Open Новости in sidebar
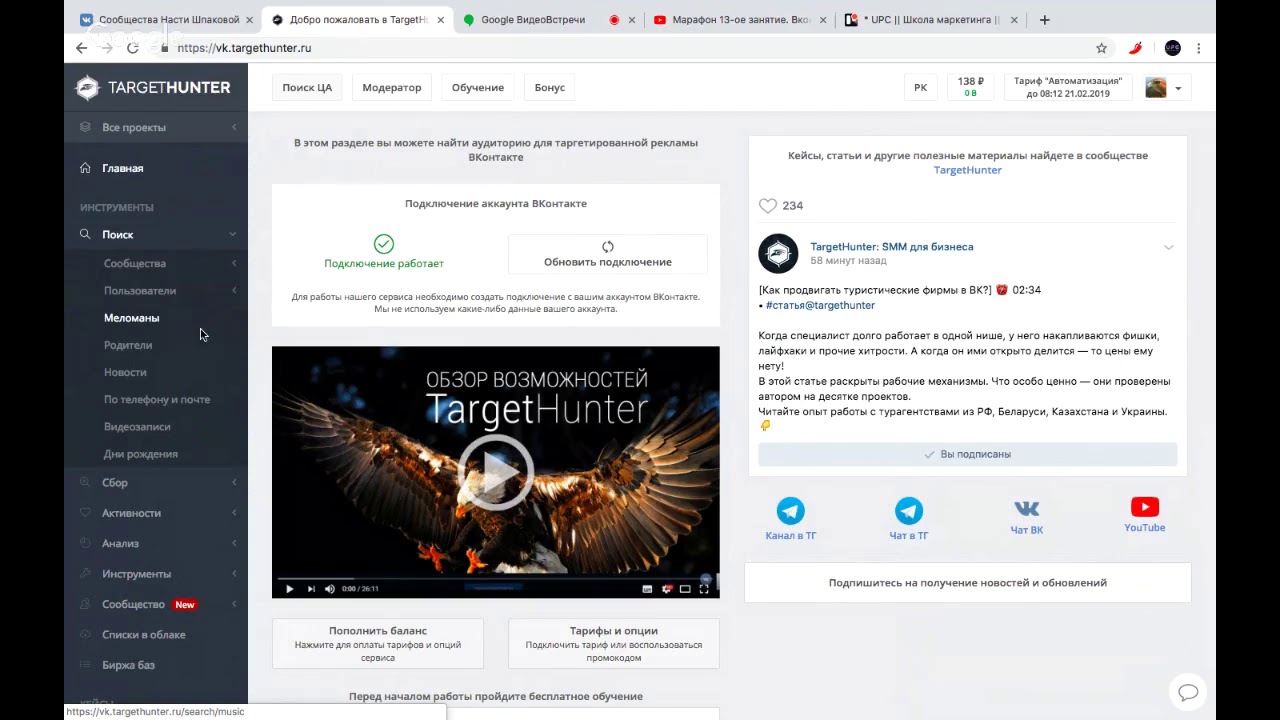 pos(125,372)
